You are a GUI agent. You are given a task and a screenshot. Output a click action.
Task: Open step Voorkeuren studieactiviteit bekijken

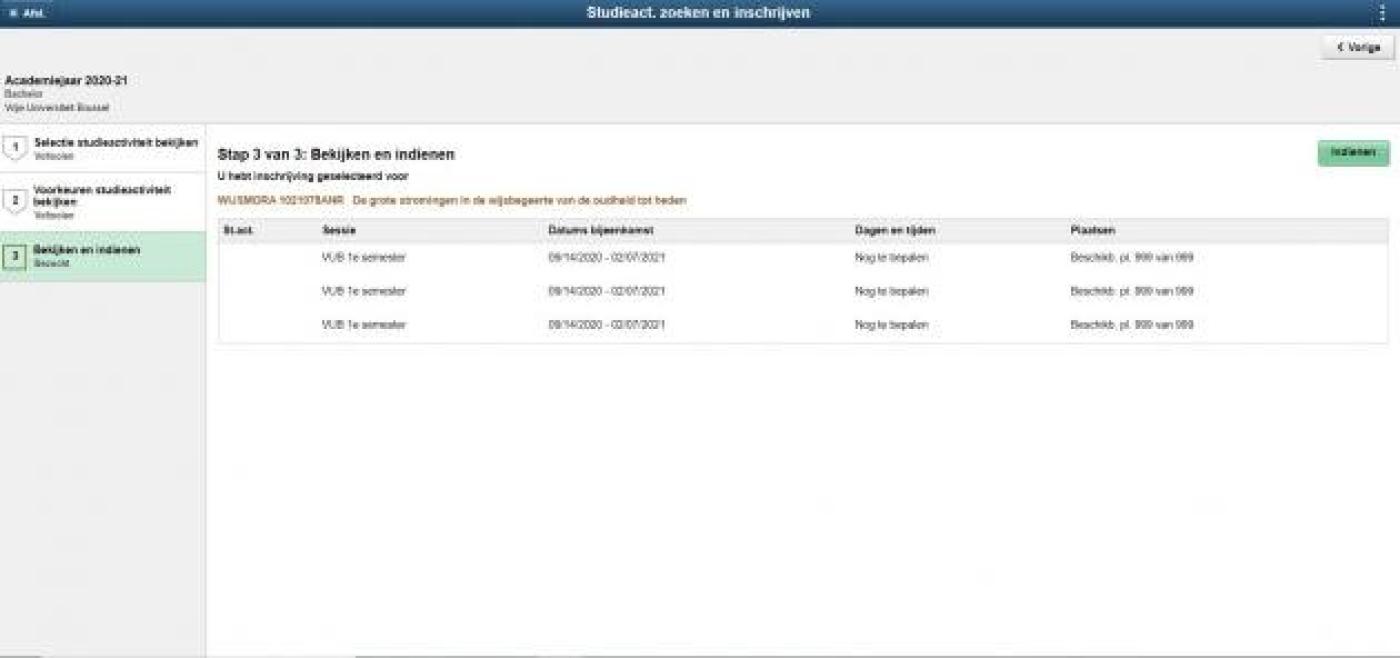click(103, 201)
